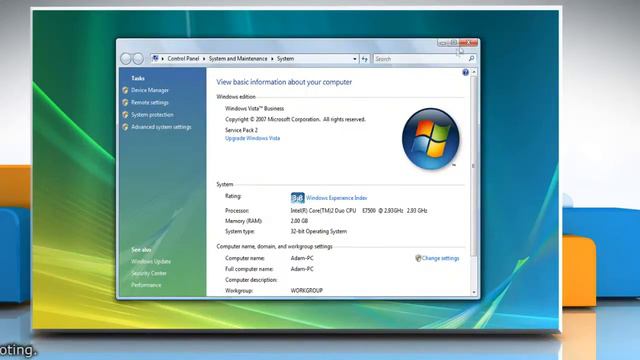The height and width of the screenshot is (360, 640).
Task: Click the 'Service Pack 2' text
Action: [241, 130]
